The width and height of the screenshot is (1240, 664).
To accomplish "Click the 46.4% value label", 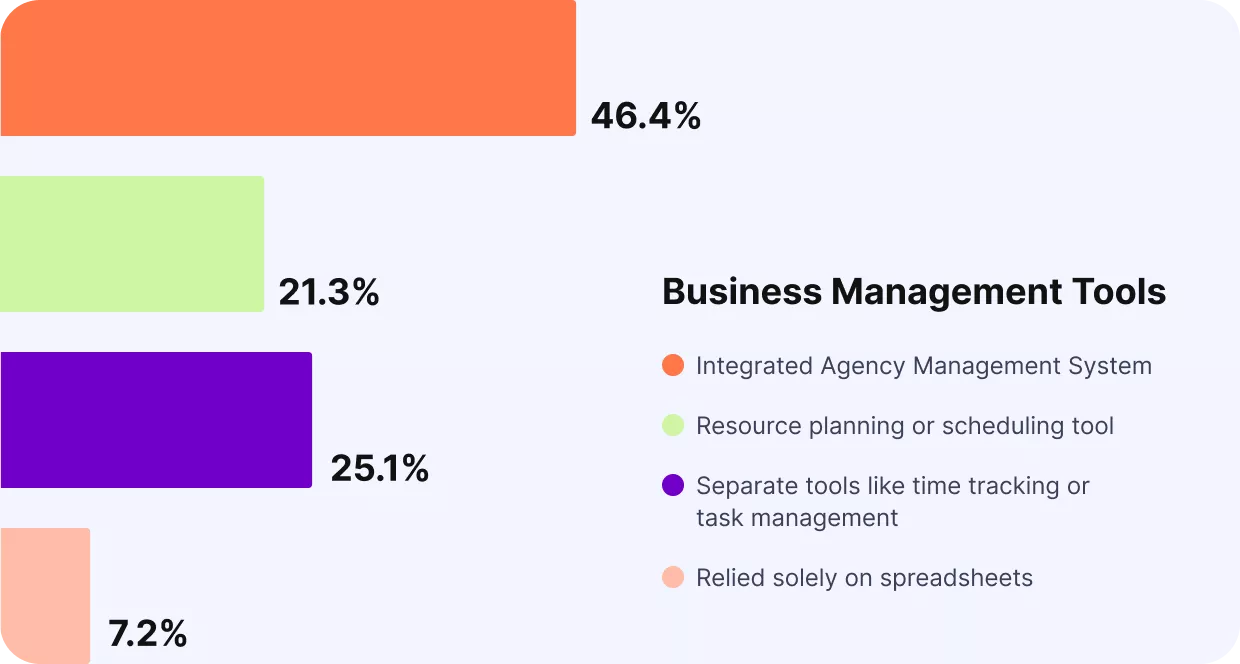I will click(x=645, y=117).
